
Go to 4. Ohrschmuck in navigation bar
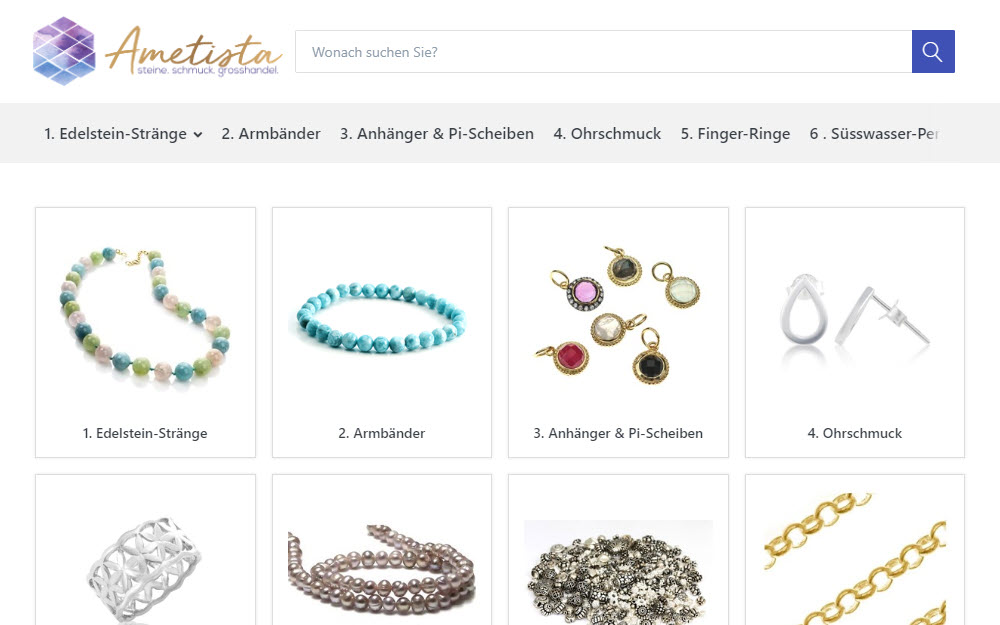click(607, 133)
